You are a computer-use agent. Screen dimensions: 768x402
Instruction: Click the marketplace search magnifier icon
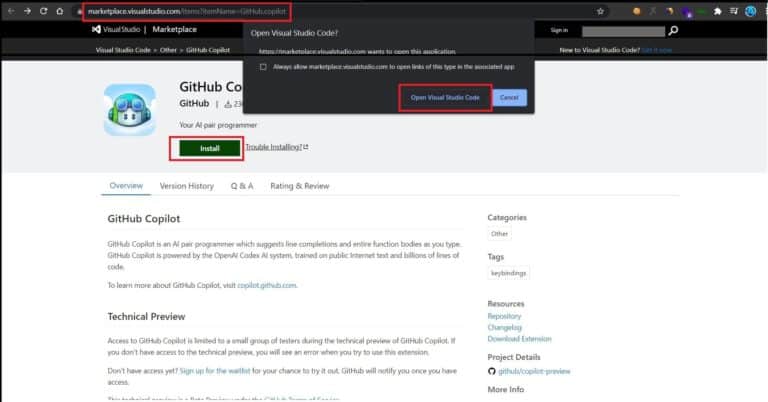pos(673,30)
